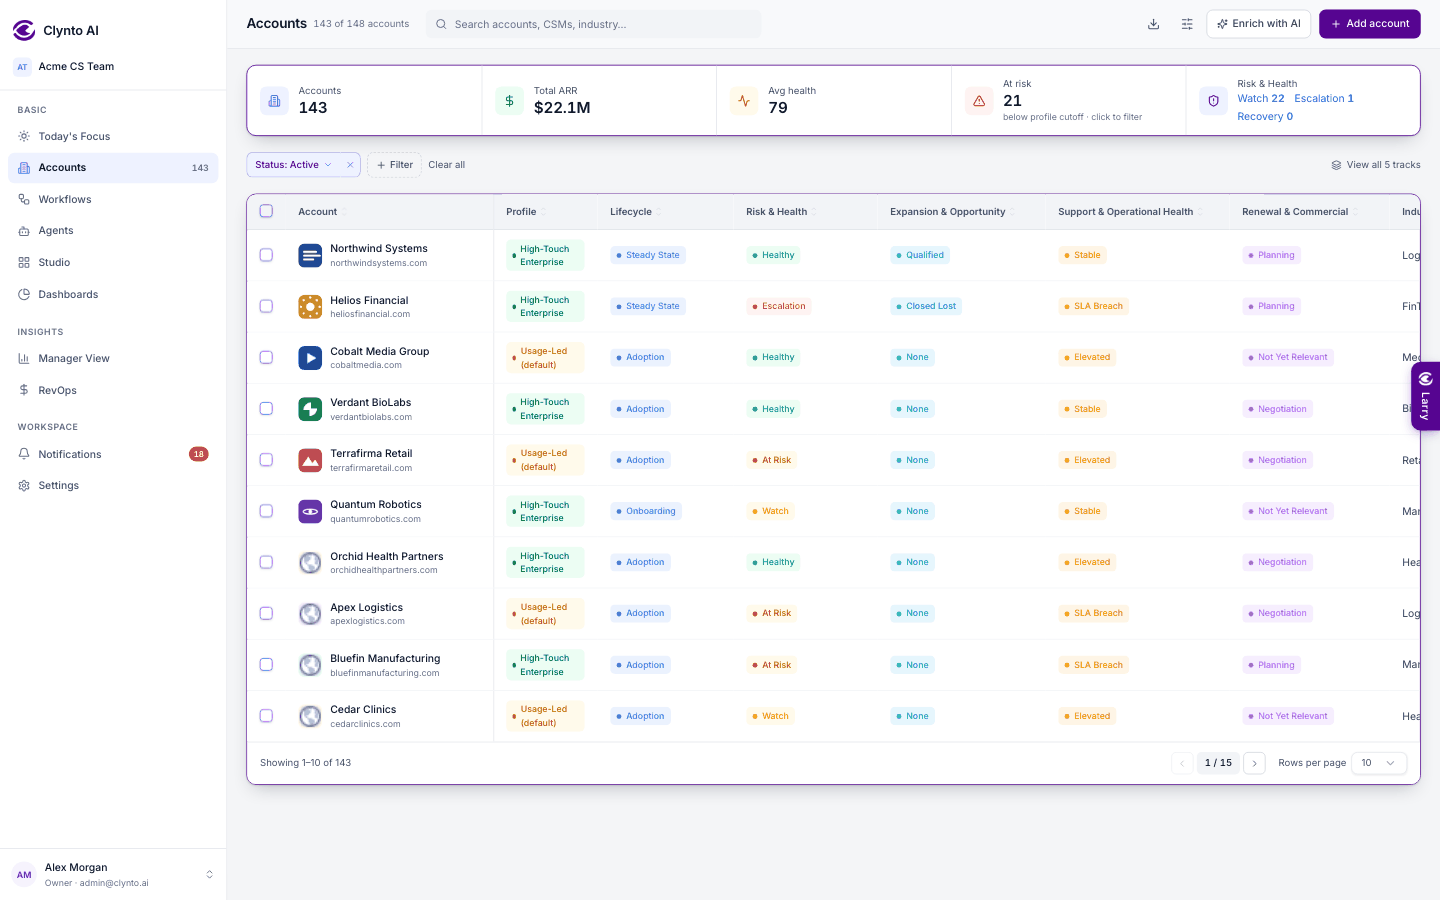Go to next page of accounts
The width and height of the screenshot is (1440, 900).
[x=1254, y=763]
